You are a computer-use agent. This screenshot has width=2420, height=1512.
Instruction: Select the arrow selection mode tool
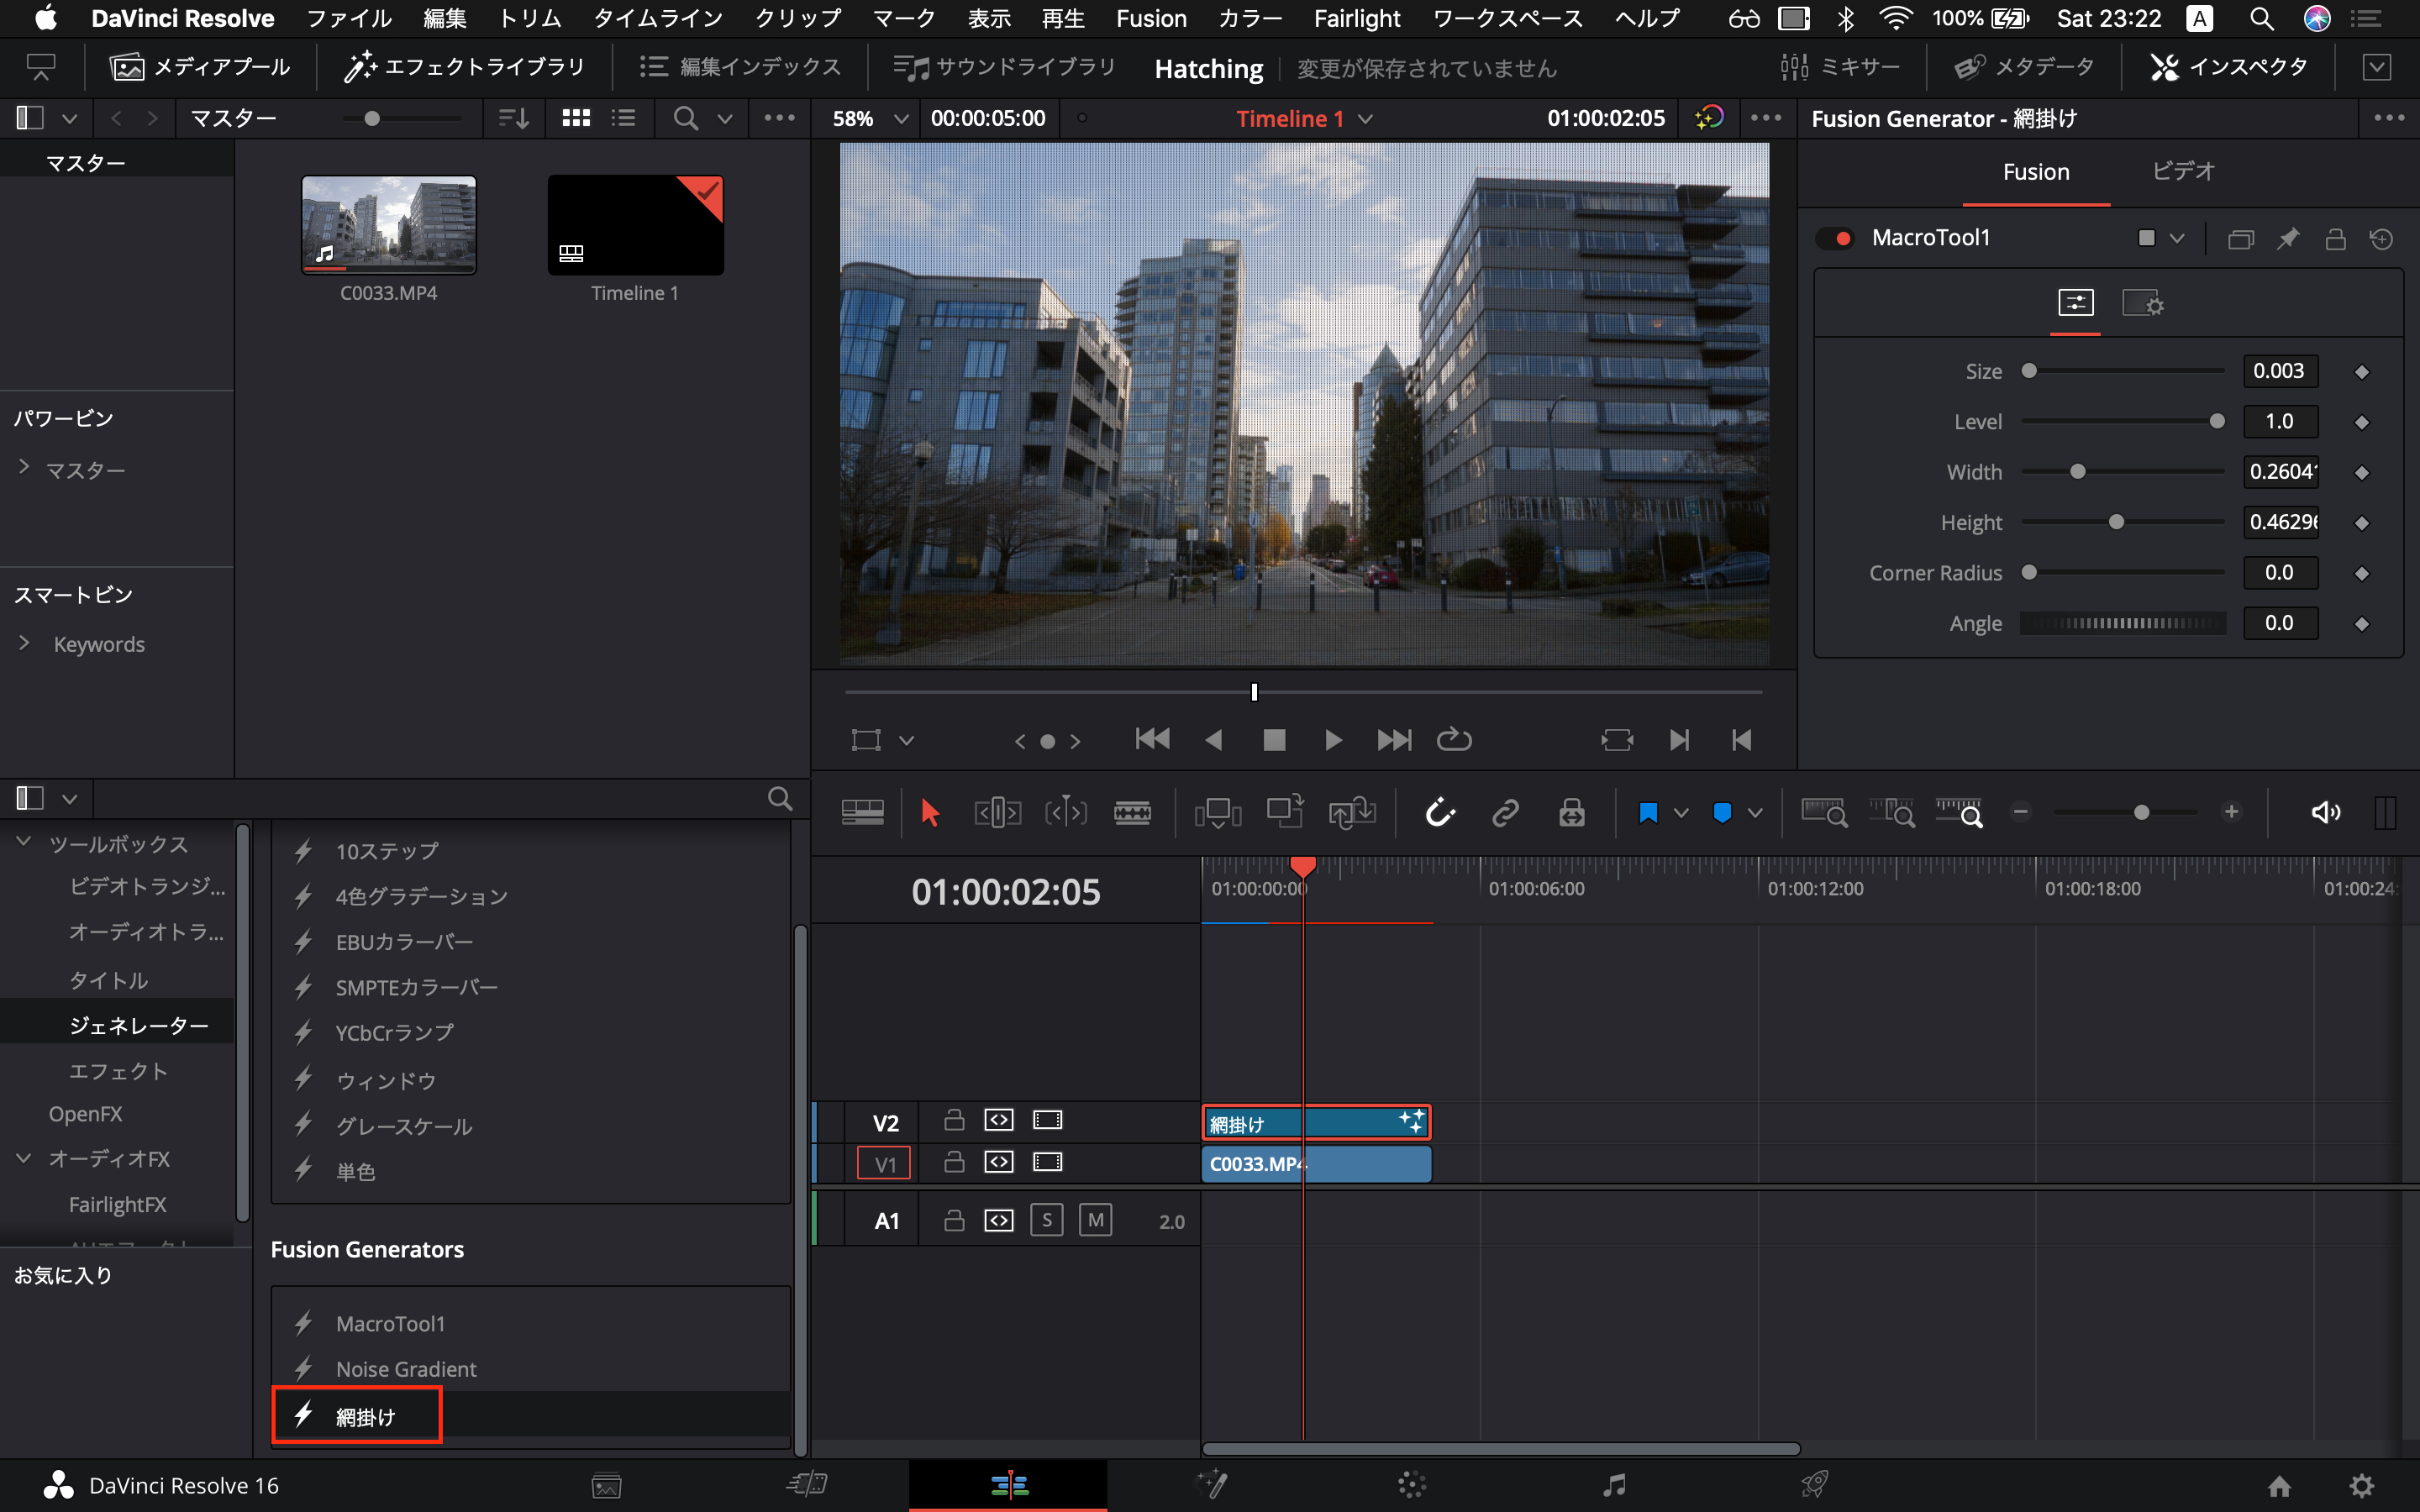[930, 813]
